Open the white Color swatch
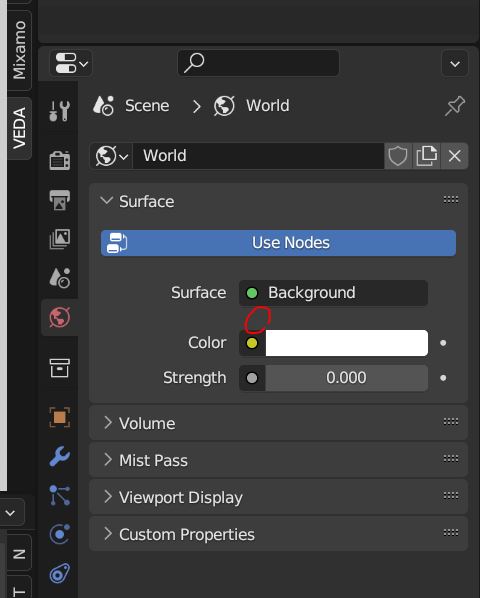 pos(347,343)
